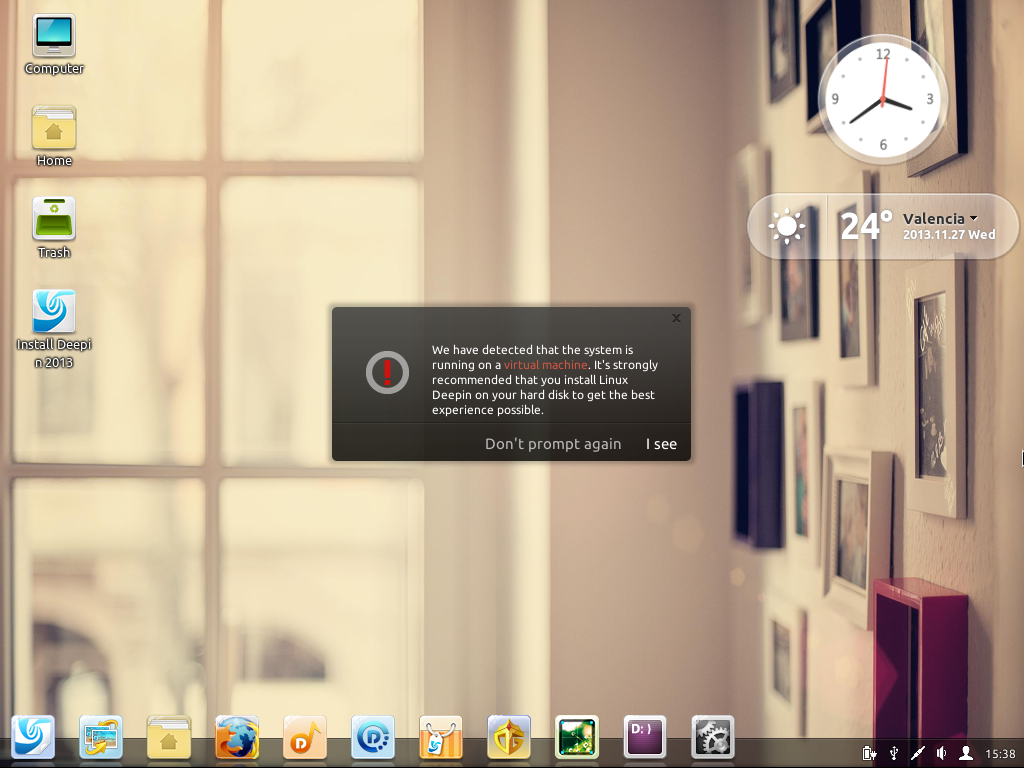Click the USB device tray icon
Viewport: 1024px width, 768px height.
(x=893, y=753)
